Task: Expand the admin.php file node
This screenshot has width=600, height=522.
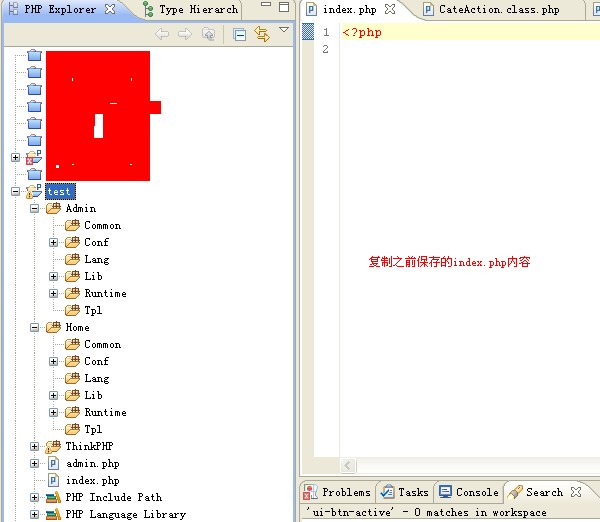Action: point(34,463)
